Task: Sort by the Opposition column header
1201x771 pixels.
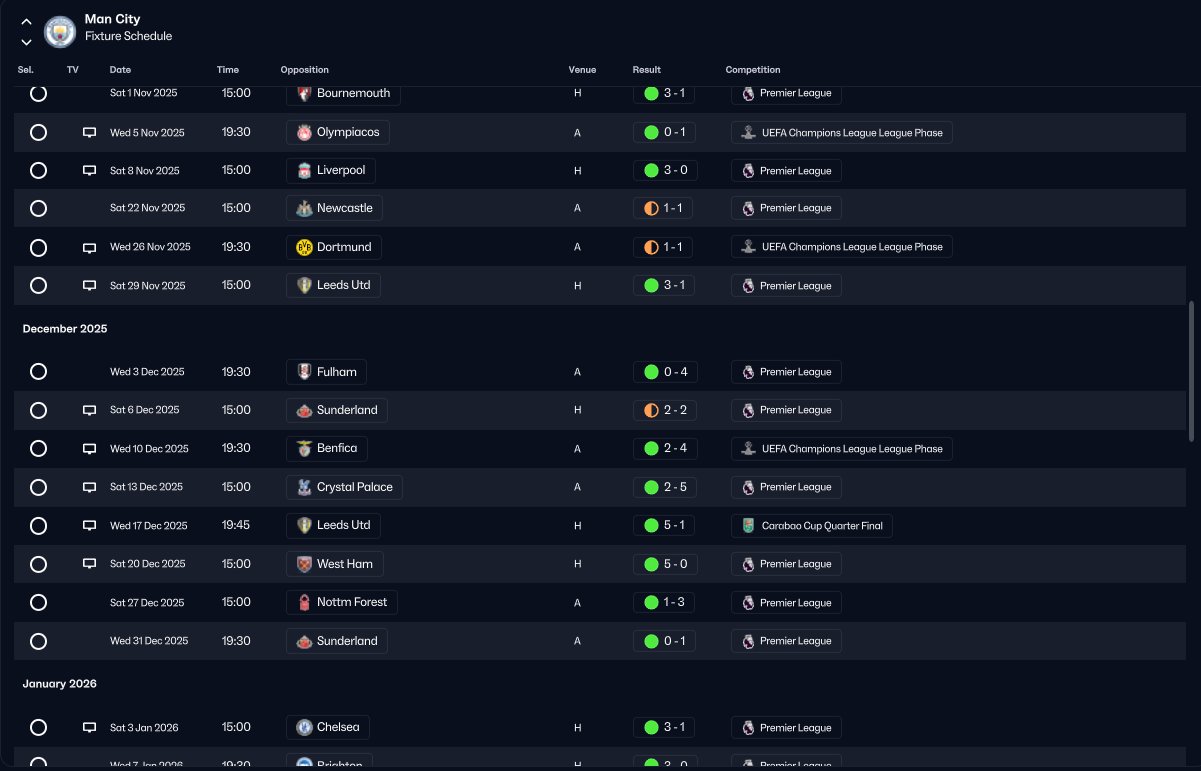Action: point(304,70)
